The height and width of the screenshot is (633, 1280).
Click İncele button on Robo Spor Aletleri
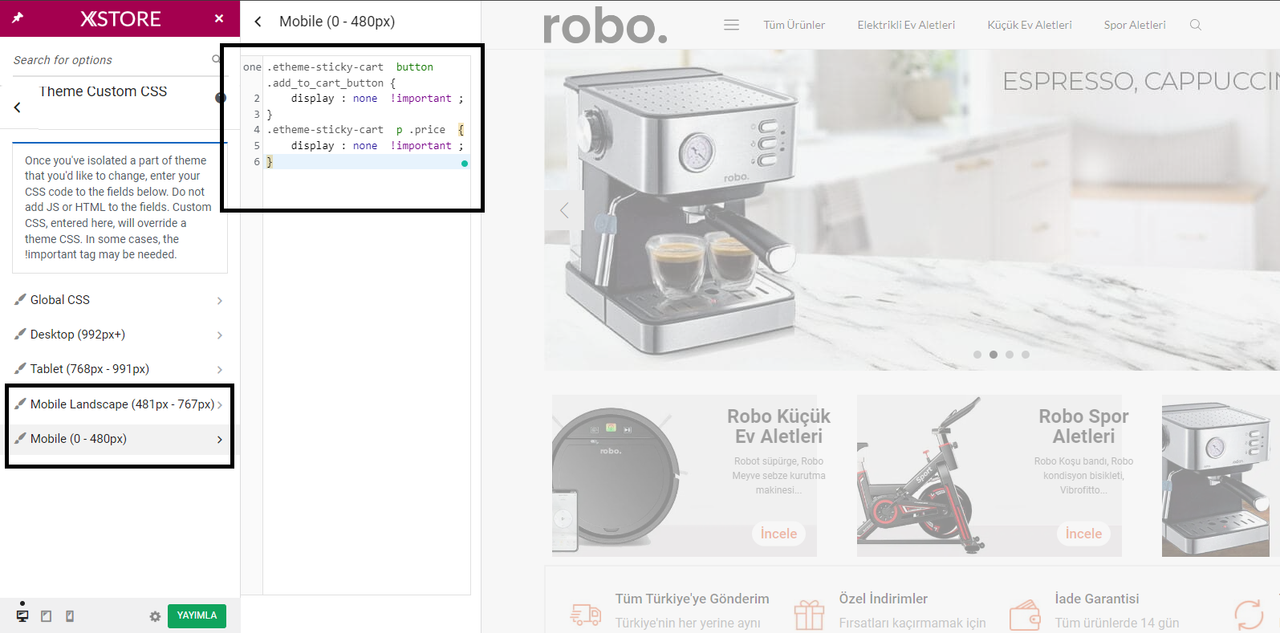(1084, 534)
